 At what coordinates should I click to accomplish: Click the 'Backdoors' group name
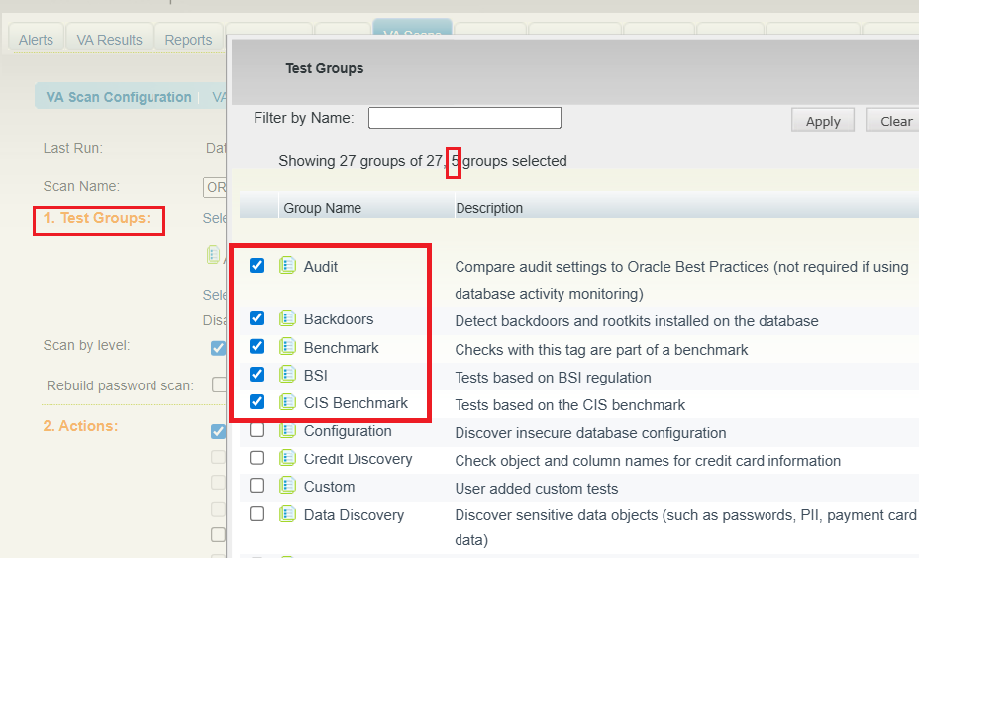pyautogui.click(x=338, y=319)
